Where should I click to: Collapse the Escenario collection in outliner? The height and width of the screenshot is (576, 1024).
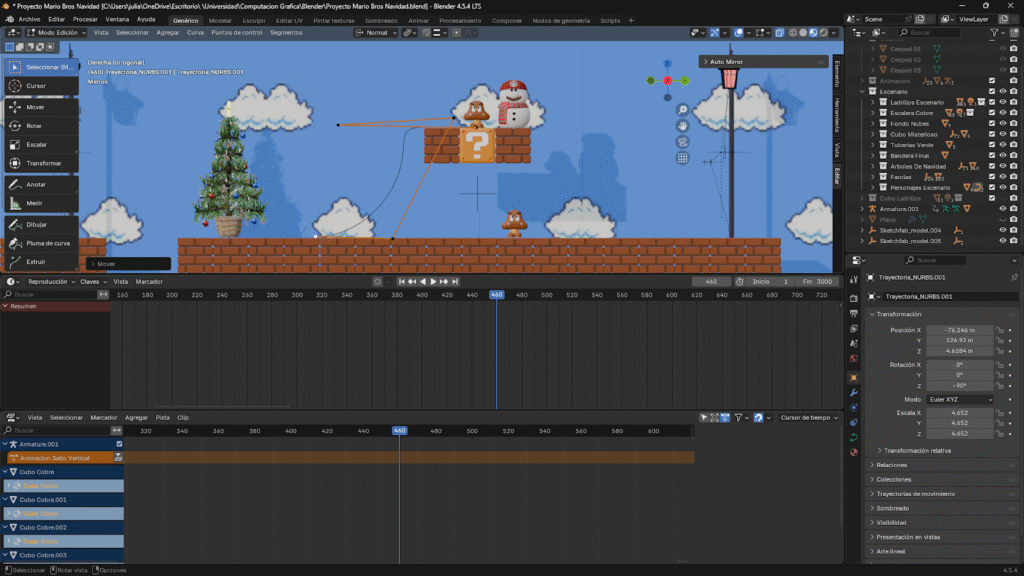862,91
